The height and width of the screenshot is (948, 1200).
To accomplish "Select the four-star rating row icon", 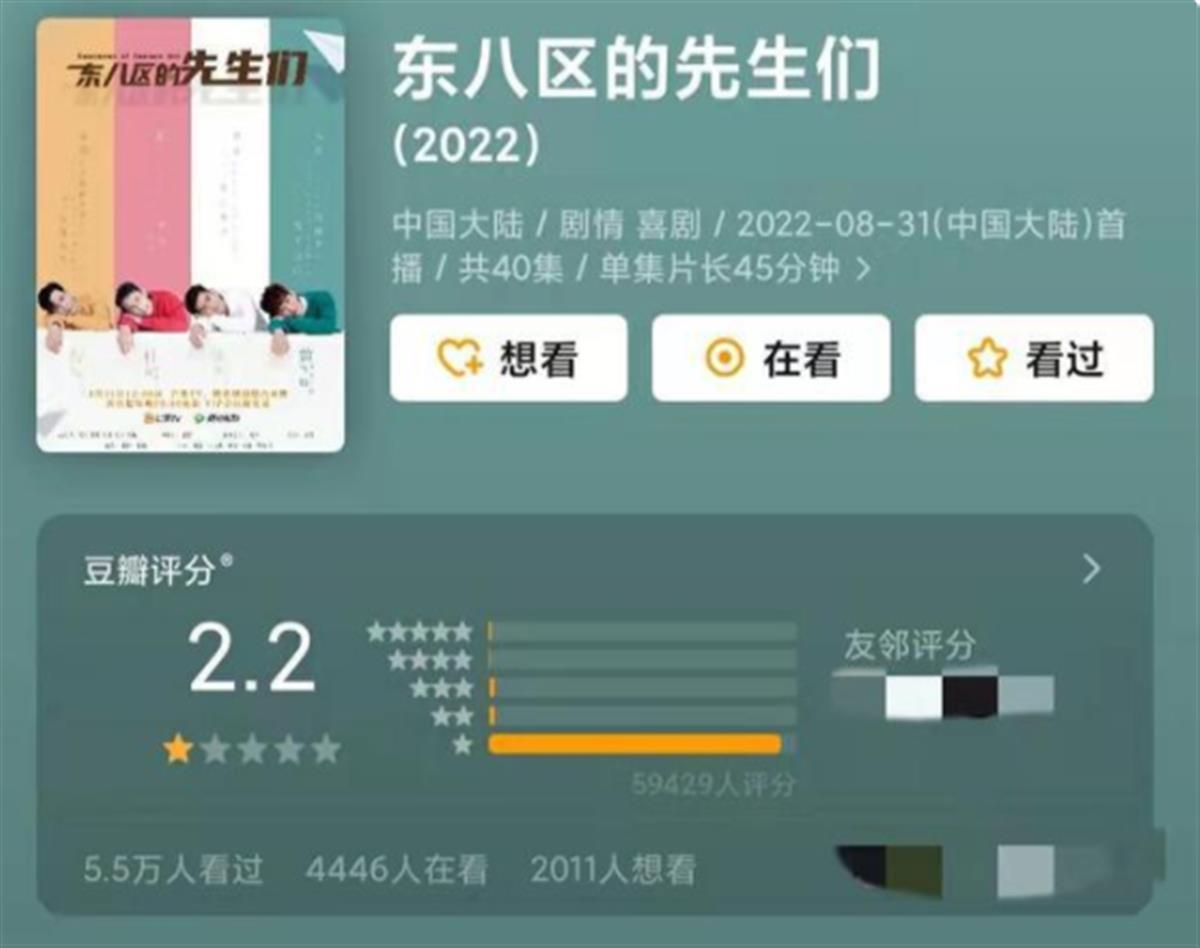I will tap(430, 660).
